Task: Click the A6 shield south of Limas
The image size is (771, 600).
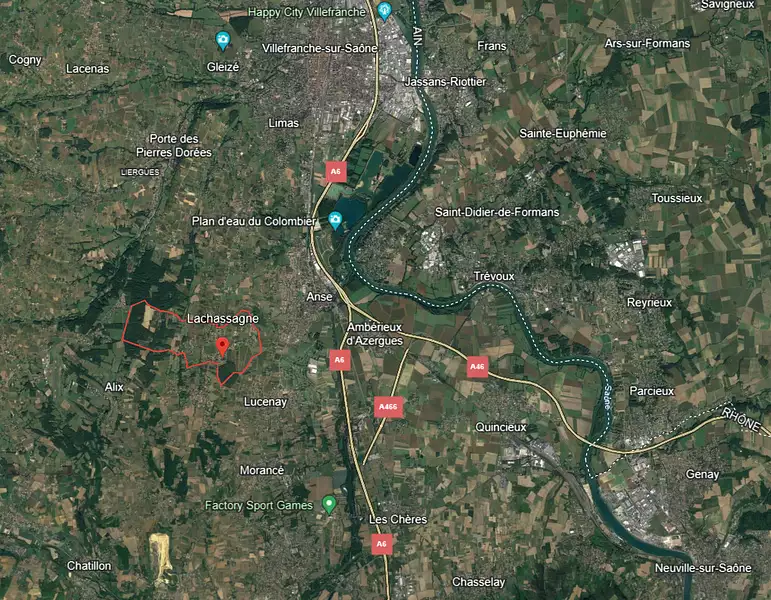Action: coord(336,172)
